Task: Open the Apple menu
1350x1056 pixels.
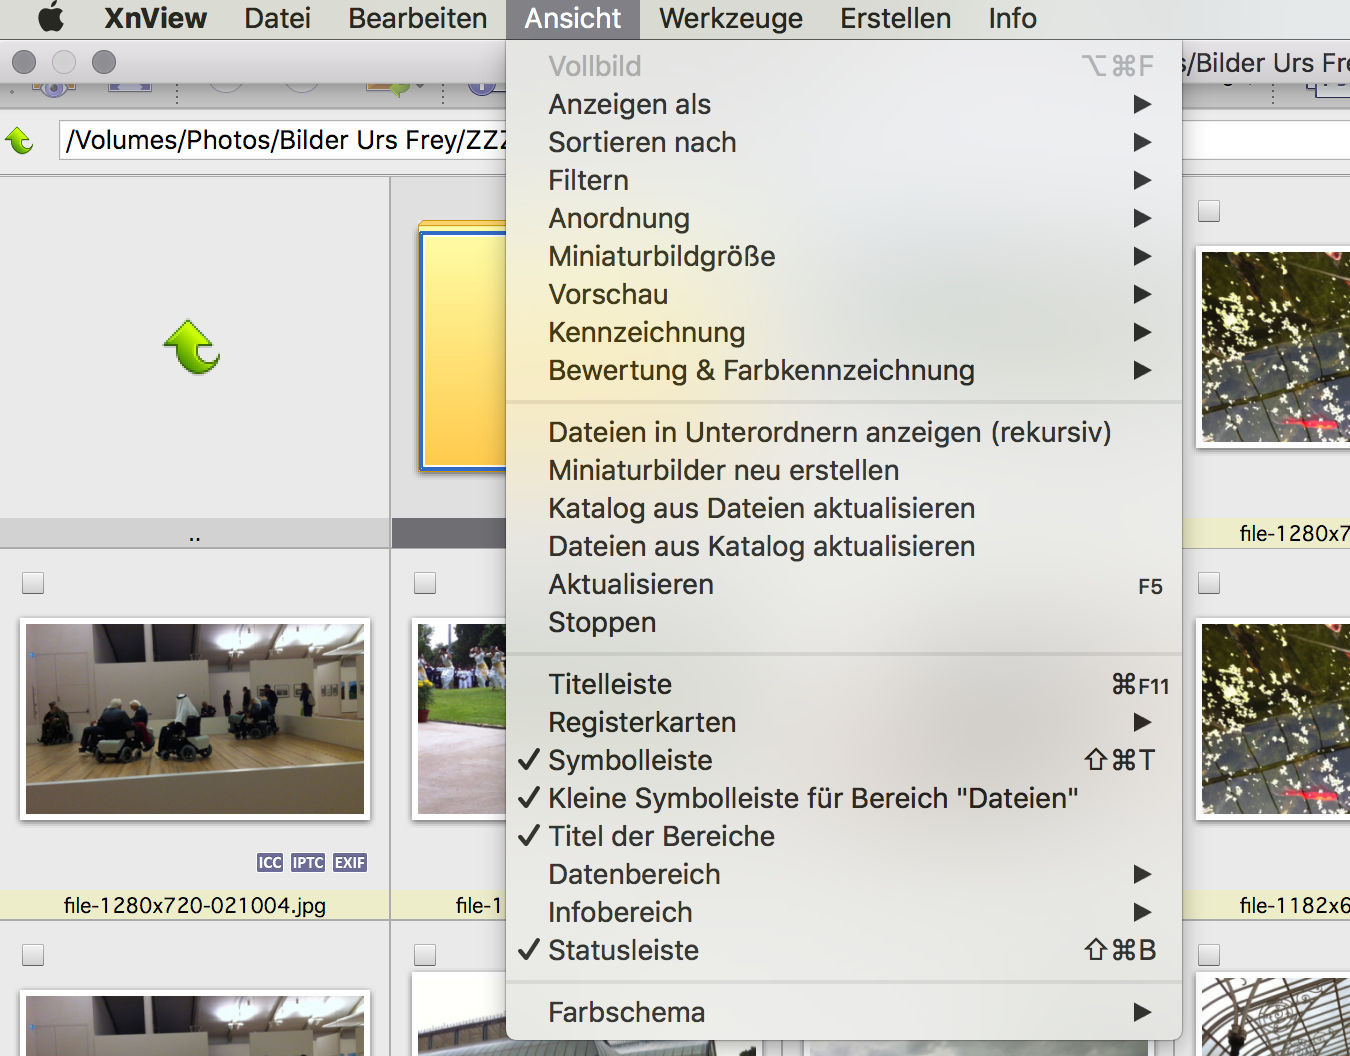Action: (50, 18)
